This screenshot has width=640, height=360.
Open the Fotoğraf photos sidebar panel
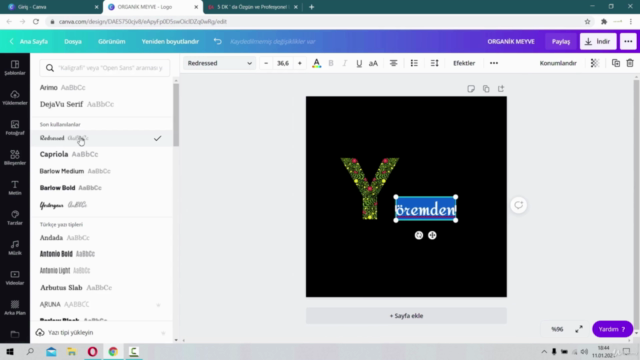point(15,128)
